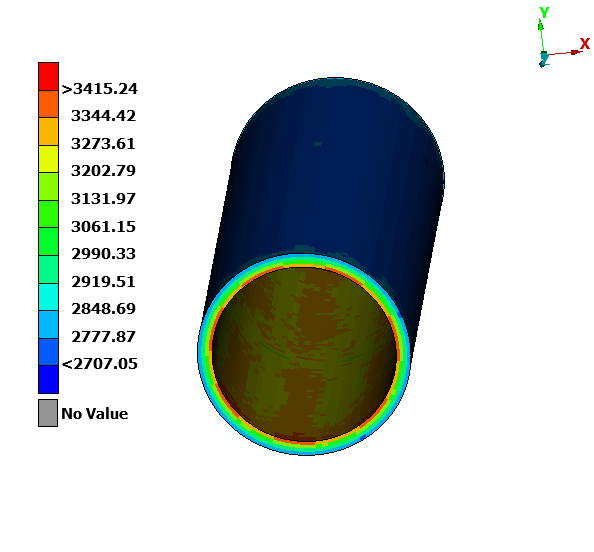Image resolution: width=594 pixels, height=552 pixels.
Task: Click the red X axis label in triad
Action: (585, 44)
